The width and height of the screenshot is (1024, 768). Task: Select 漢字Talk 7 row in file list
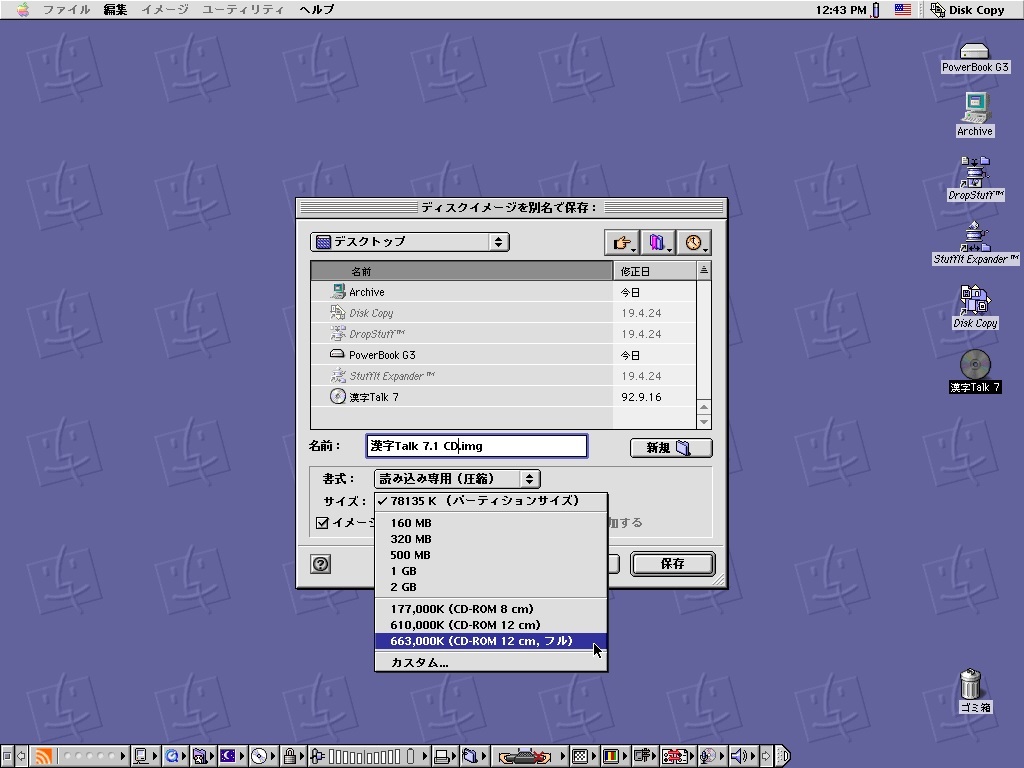pos(503,396)
